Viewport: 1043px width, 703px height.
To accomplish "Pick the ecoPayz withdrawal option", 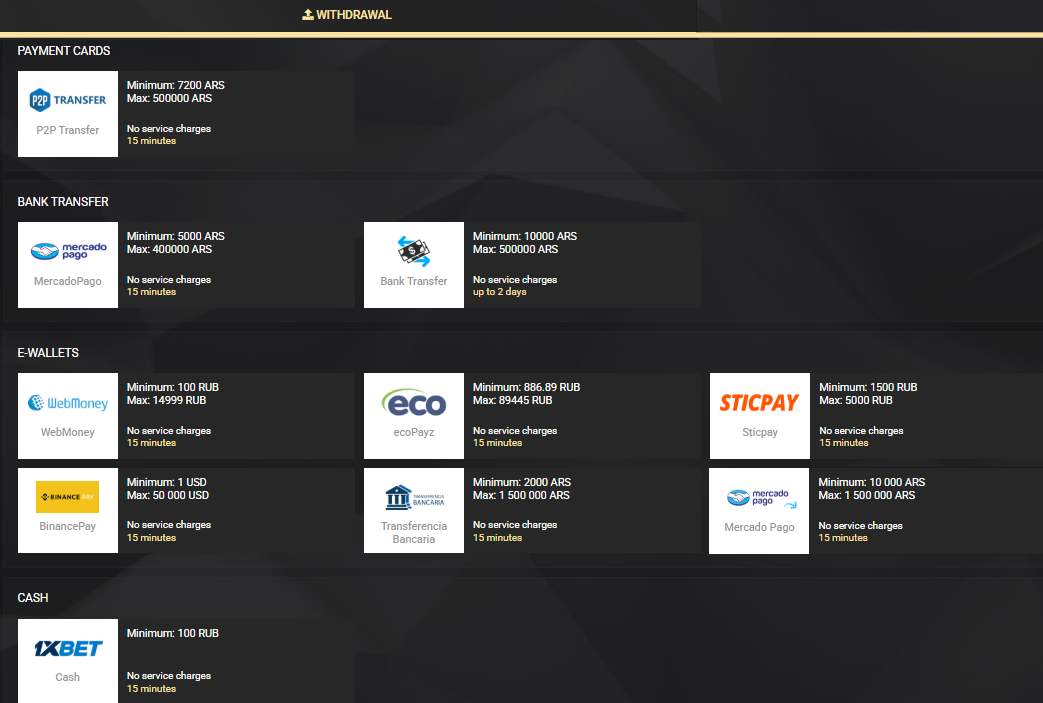I will point(413,415).
